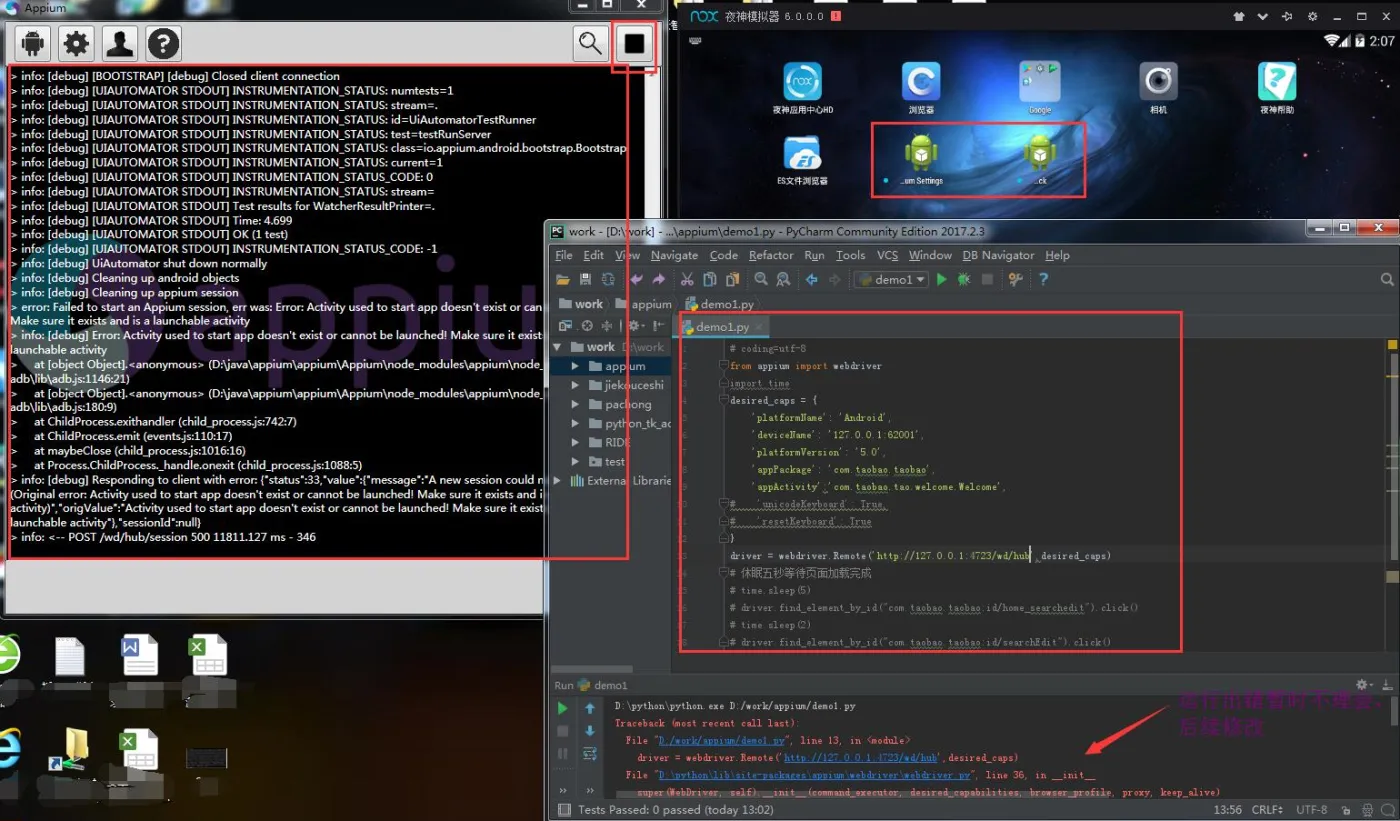Toggle soft-wrap in Run panel
Screen dimensions: 1400x821
click(590, 753)
